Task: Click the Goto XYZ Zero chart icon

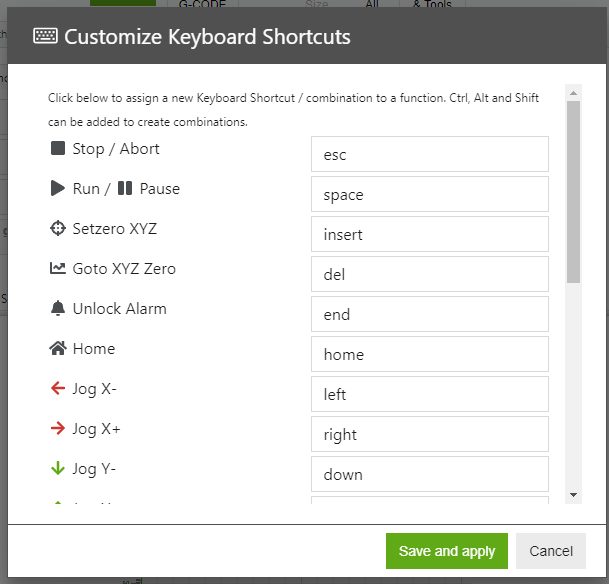Action: [x=58, y=269]
